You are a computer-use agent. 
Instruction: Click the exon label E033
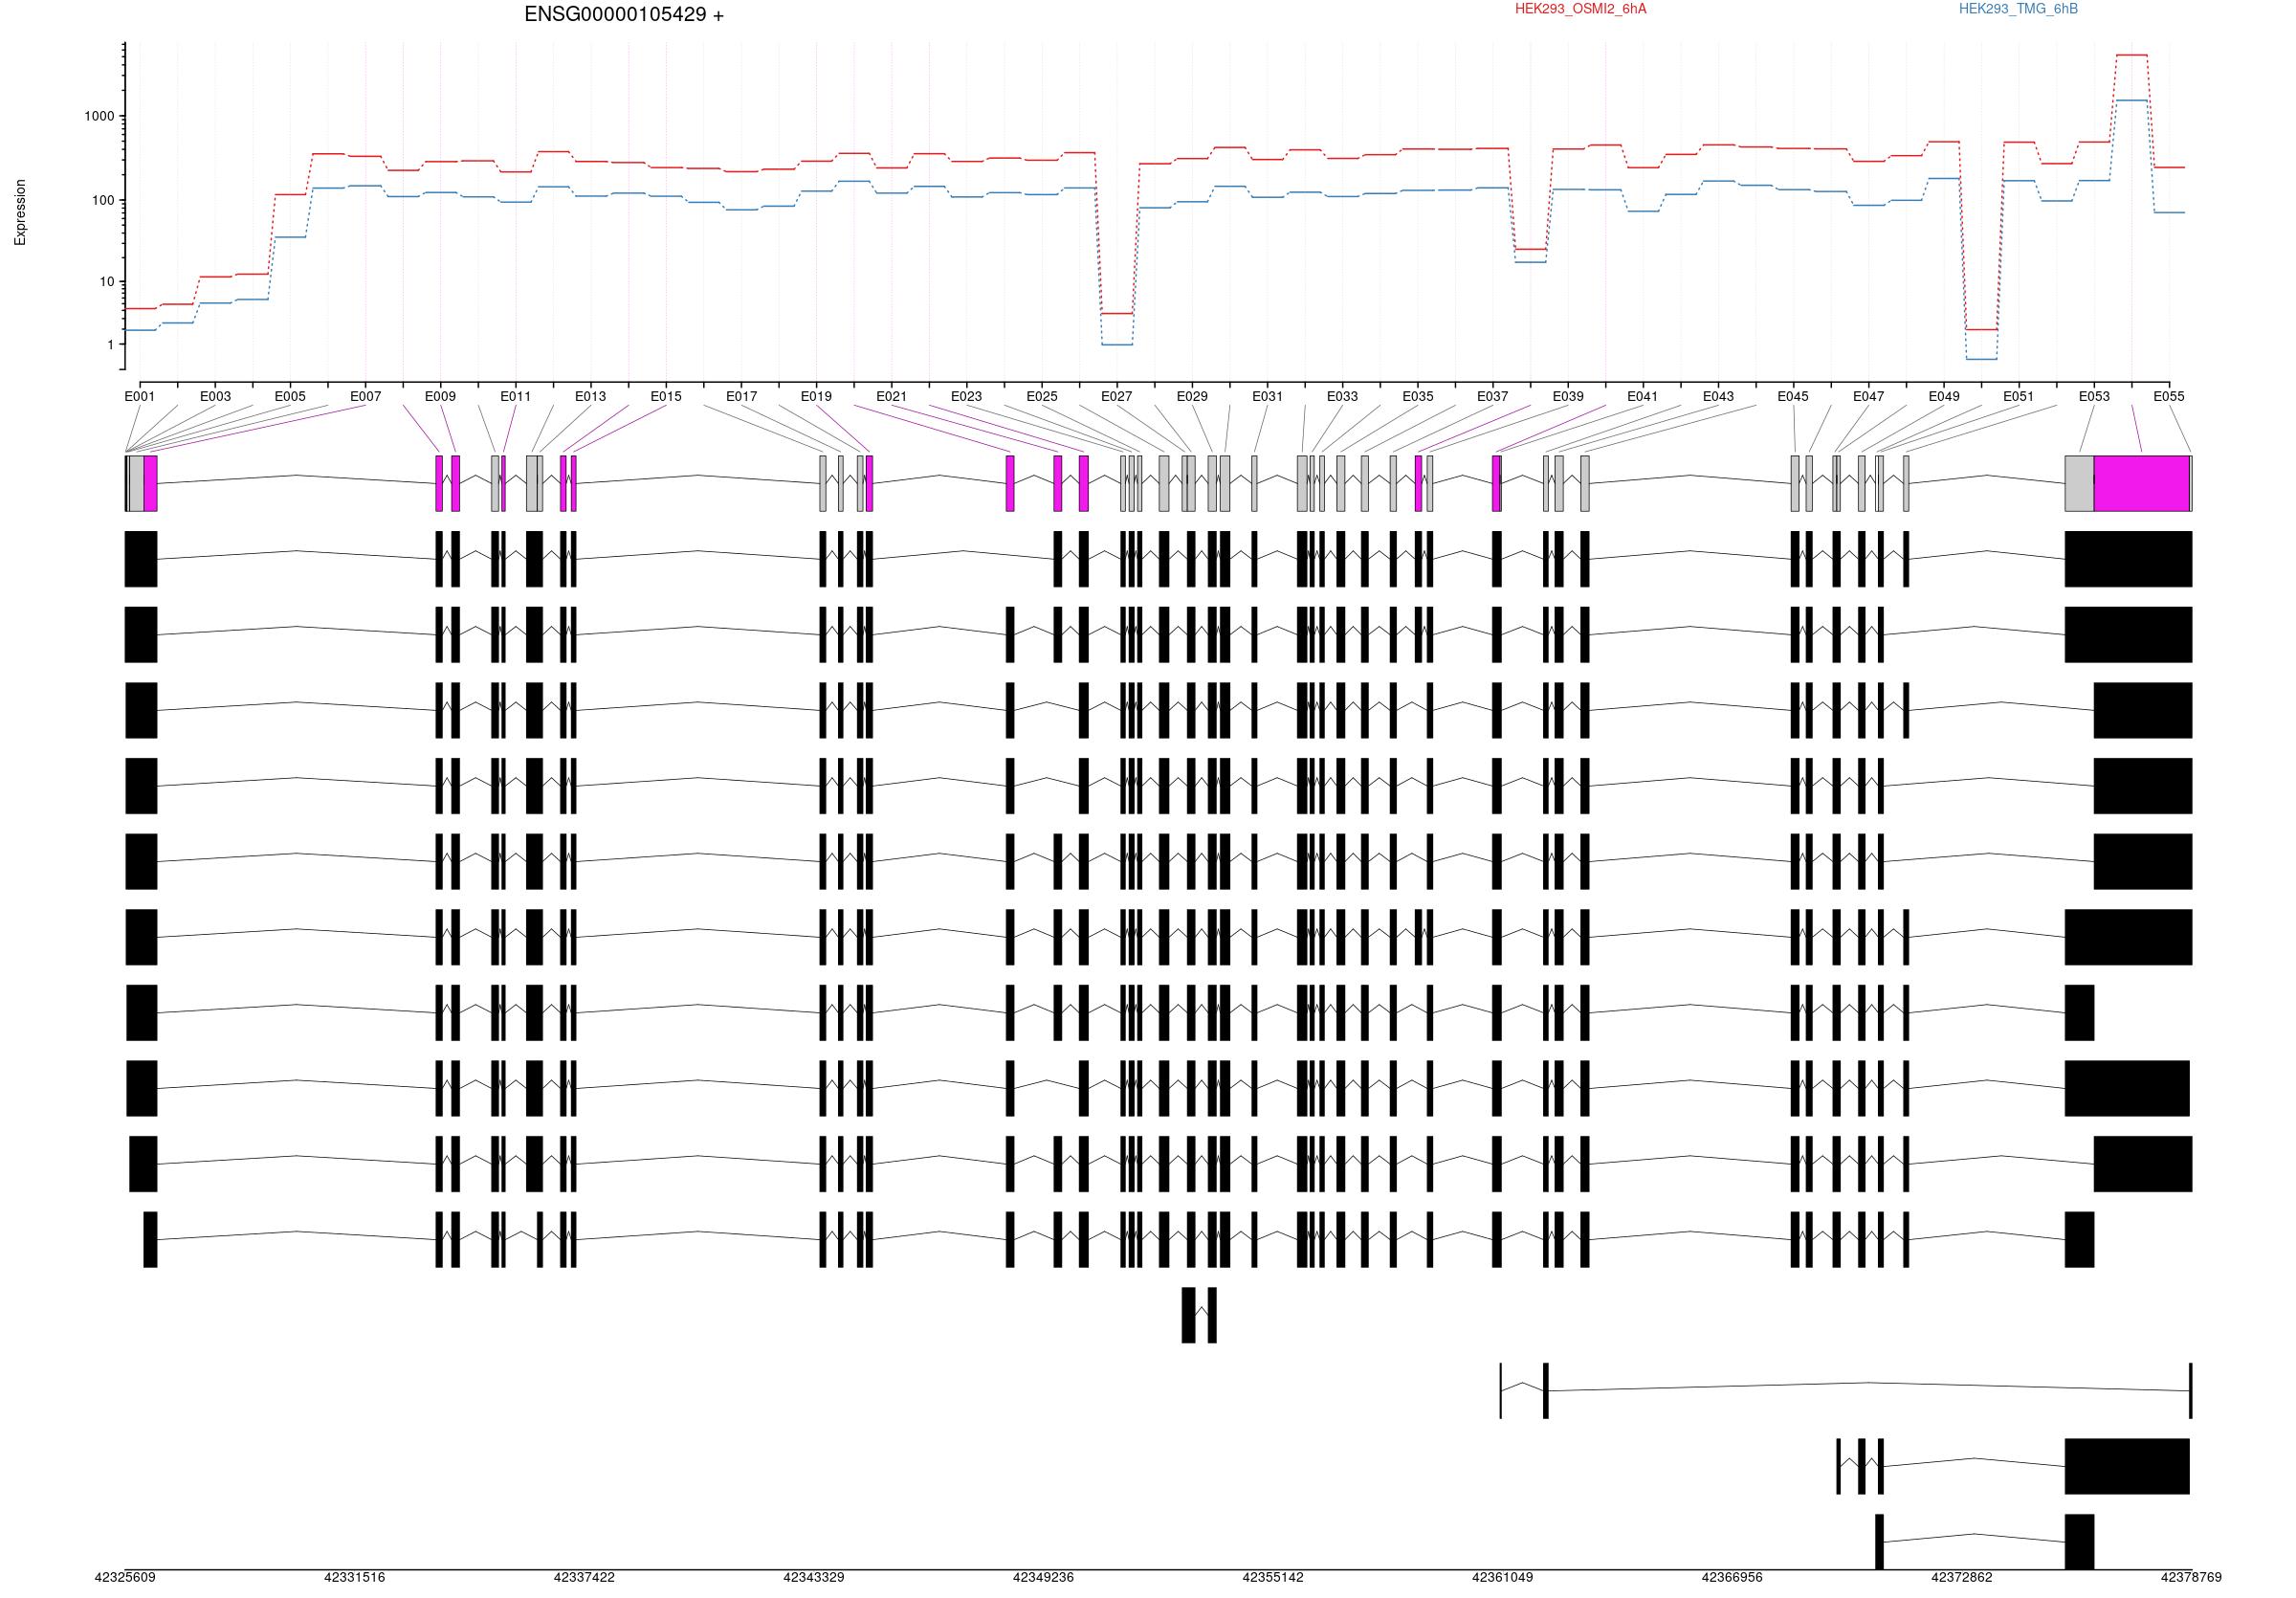coord(1343,396)
